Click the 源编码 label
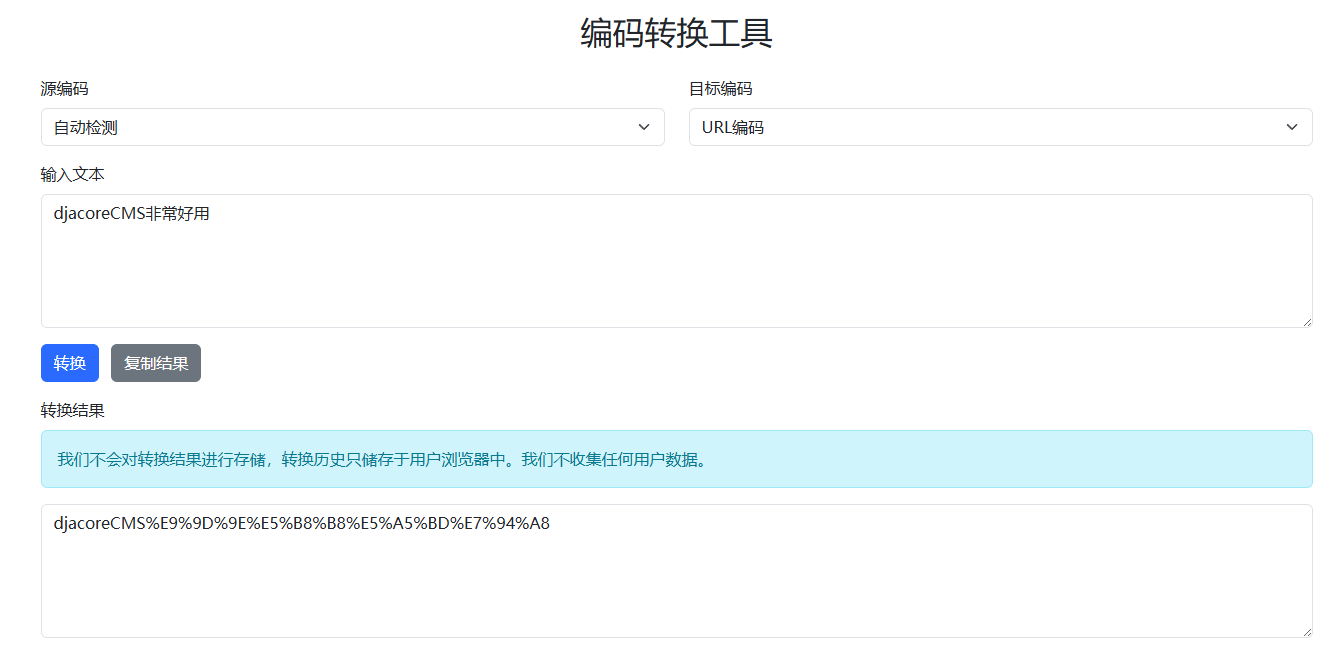This screenshot has height=650, width=1339. 64,88
